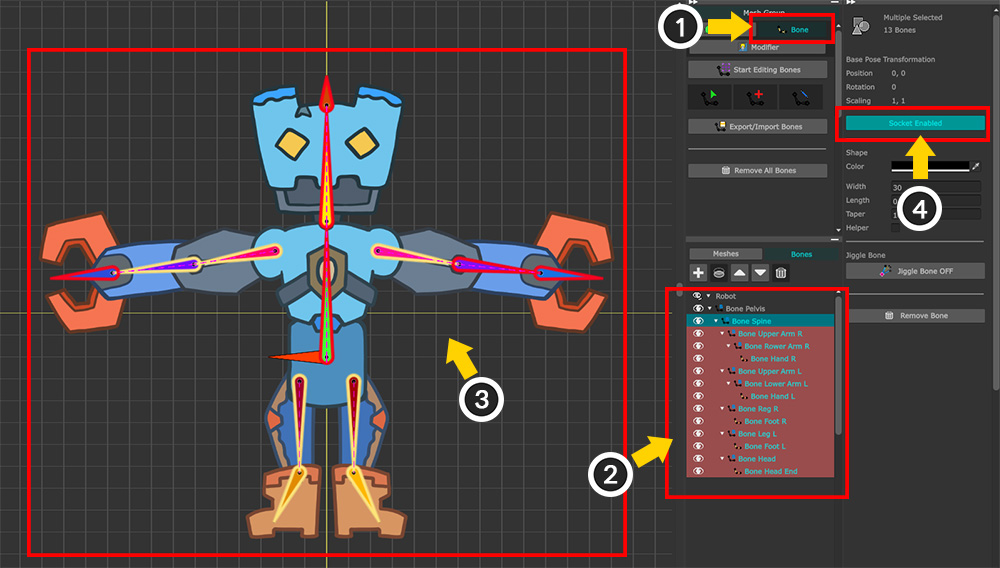The width and height of the screenshot is (1000, 568).
Task: Move selected item down with the down arrow
Action: [760, 273]
